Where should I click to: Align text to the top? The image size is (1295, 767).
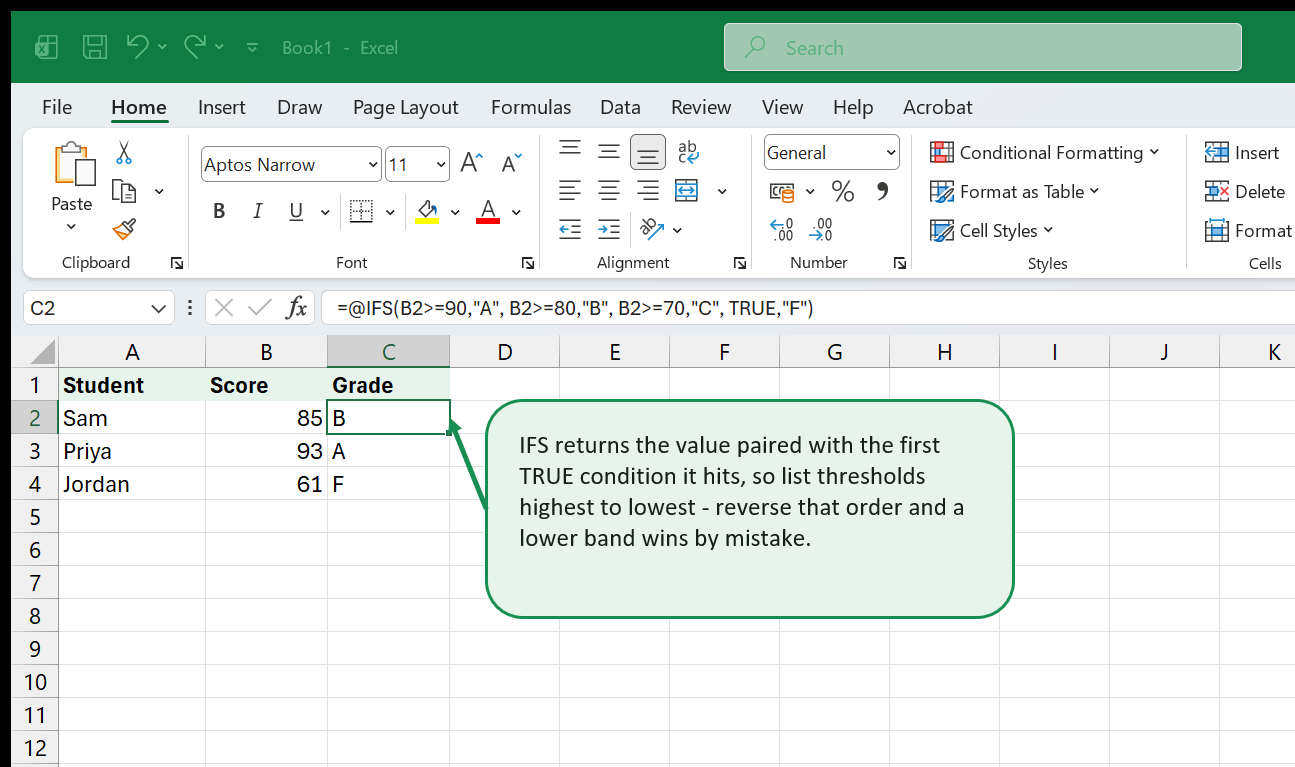[x=570, y=151]
